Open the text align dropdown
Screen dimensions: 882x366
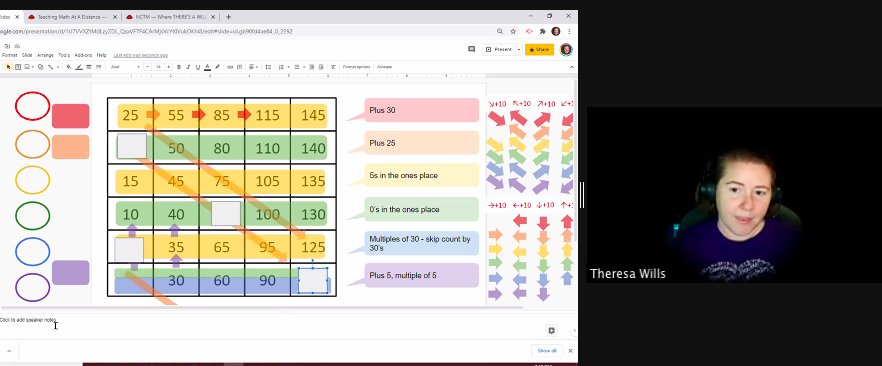254,67
